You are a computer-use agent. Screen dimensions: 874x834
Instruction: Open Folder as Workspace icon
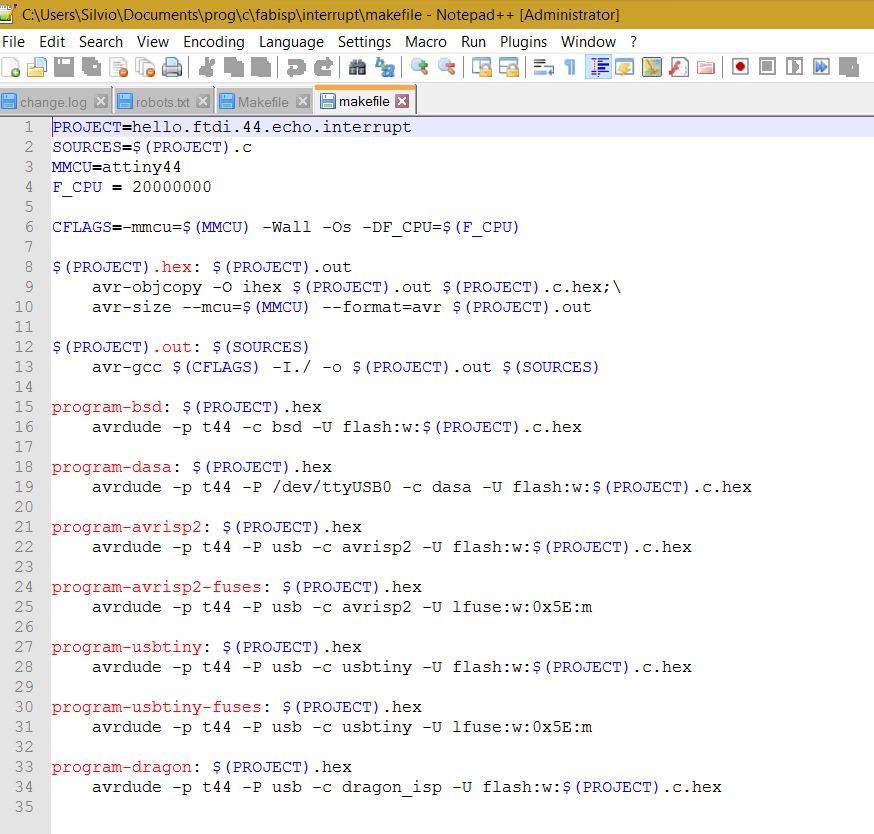pos(706,67)
